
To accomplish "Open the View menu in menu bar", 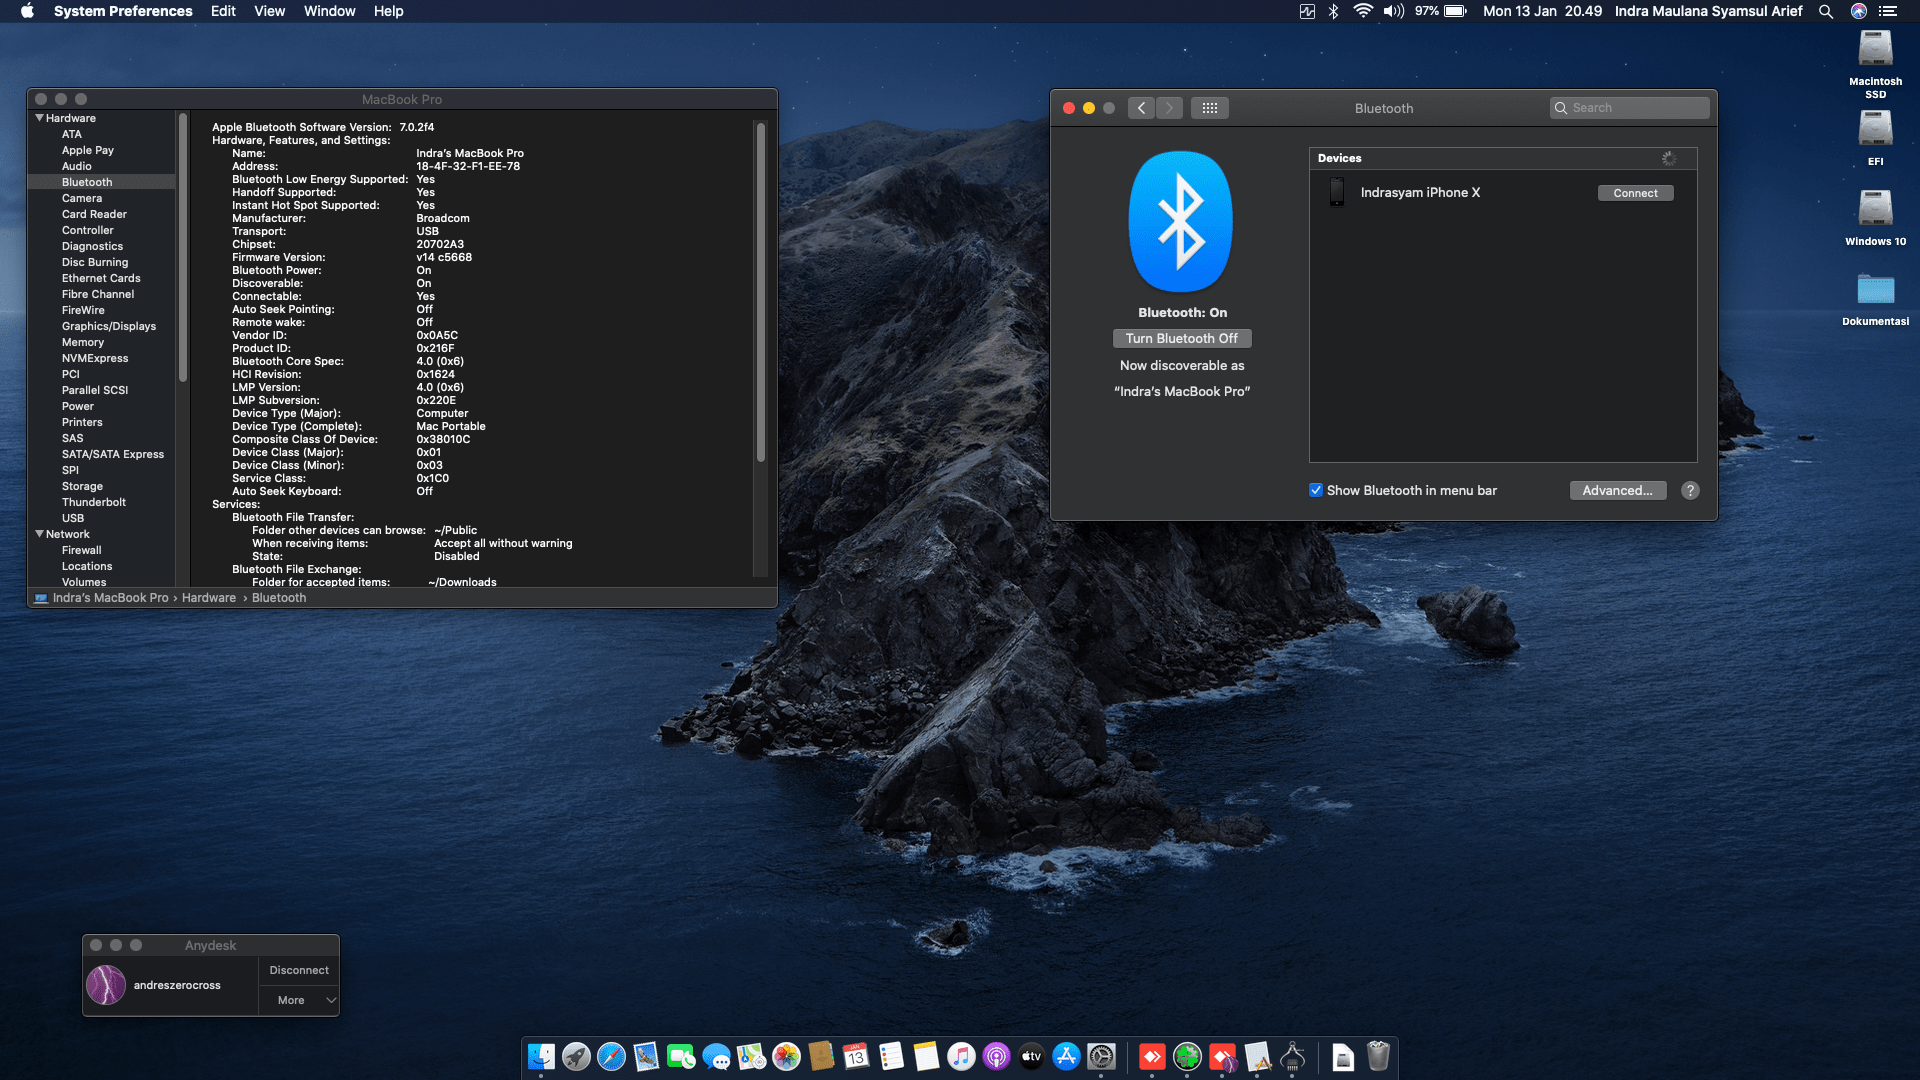I will click(269, 11).
